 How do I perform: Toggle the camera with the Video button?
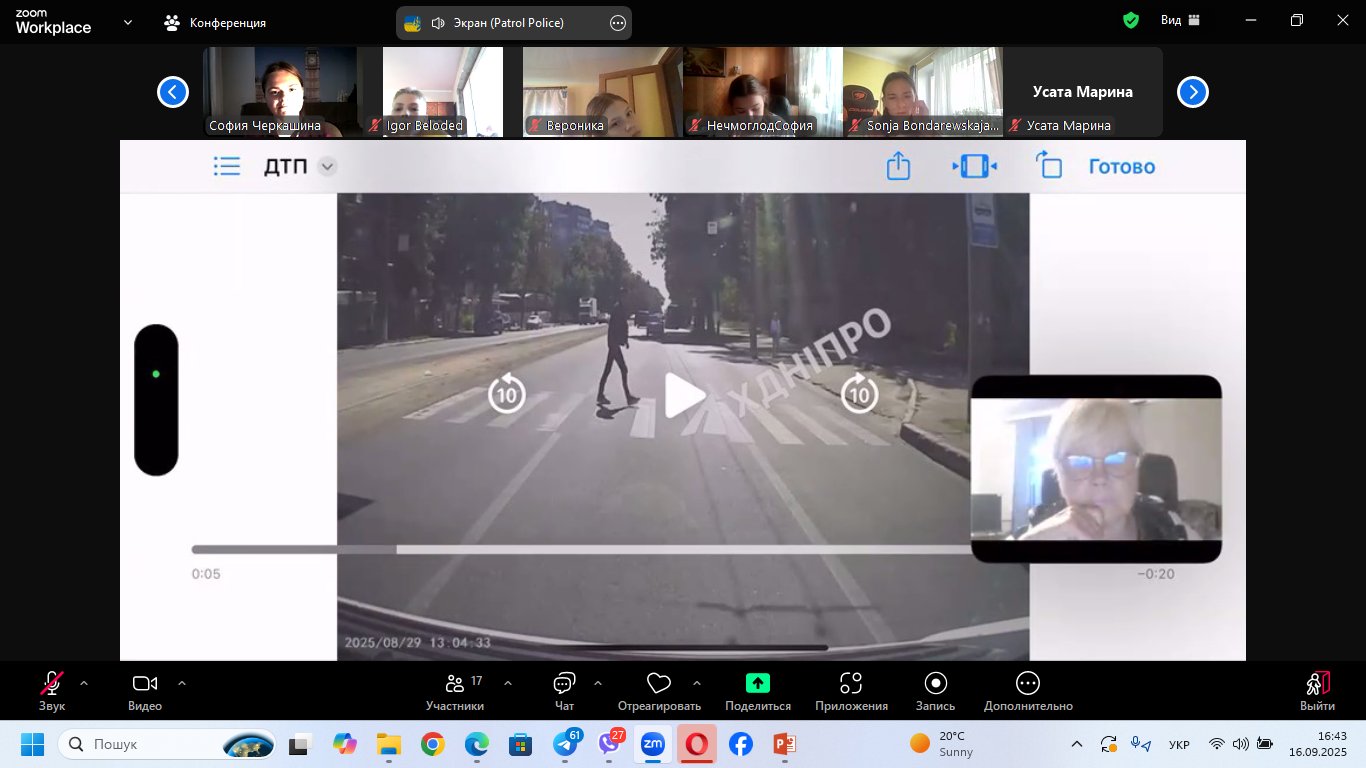pyautogui.click(x=145, y=691)
